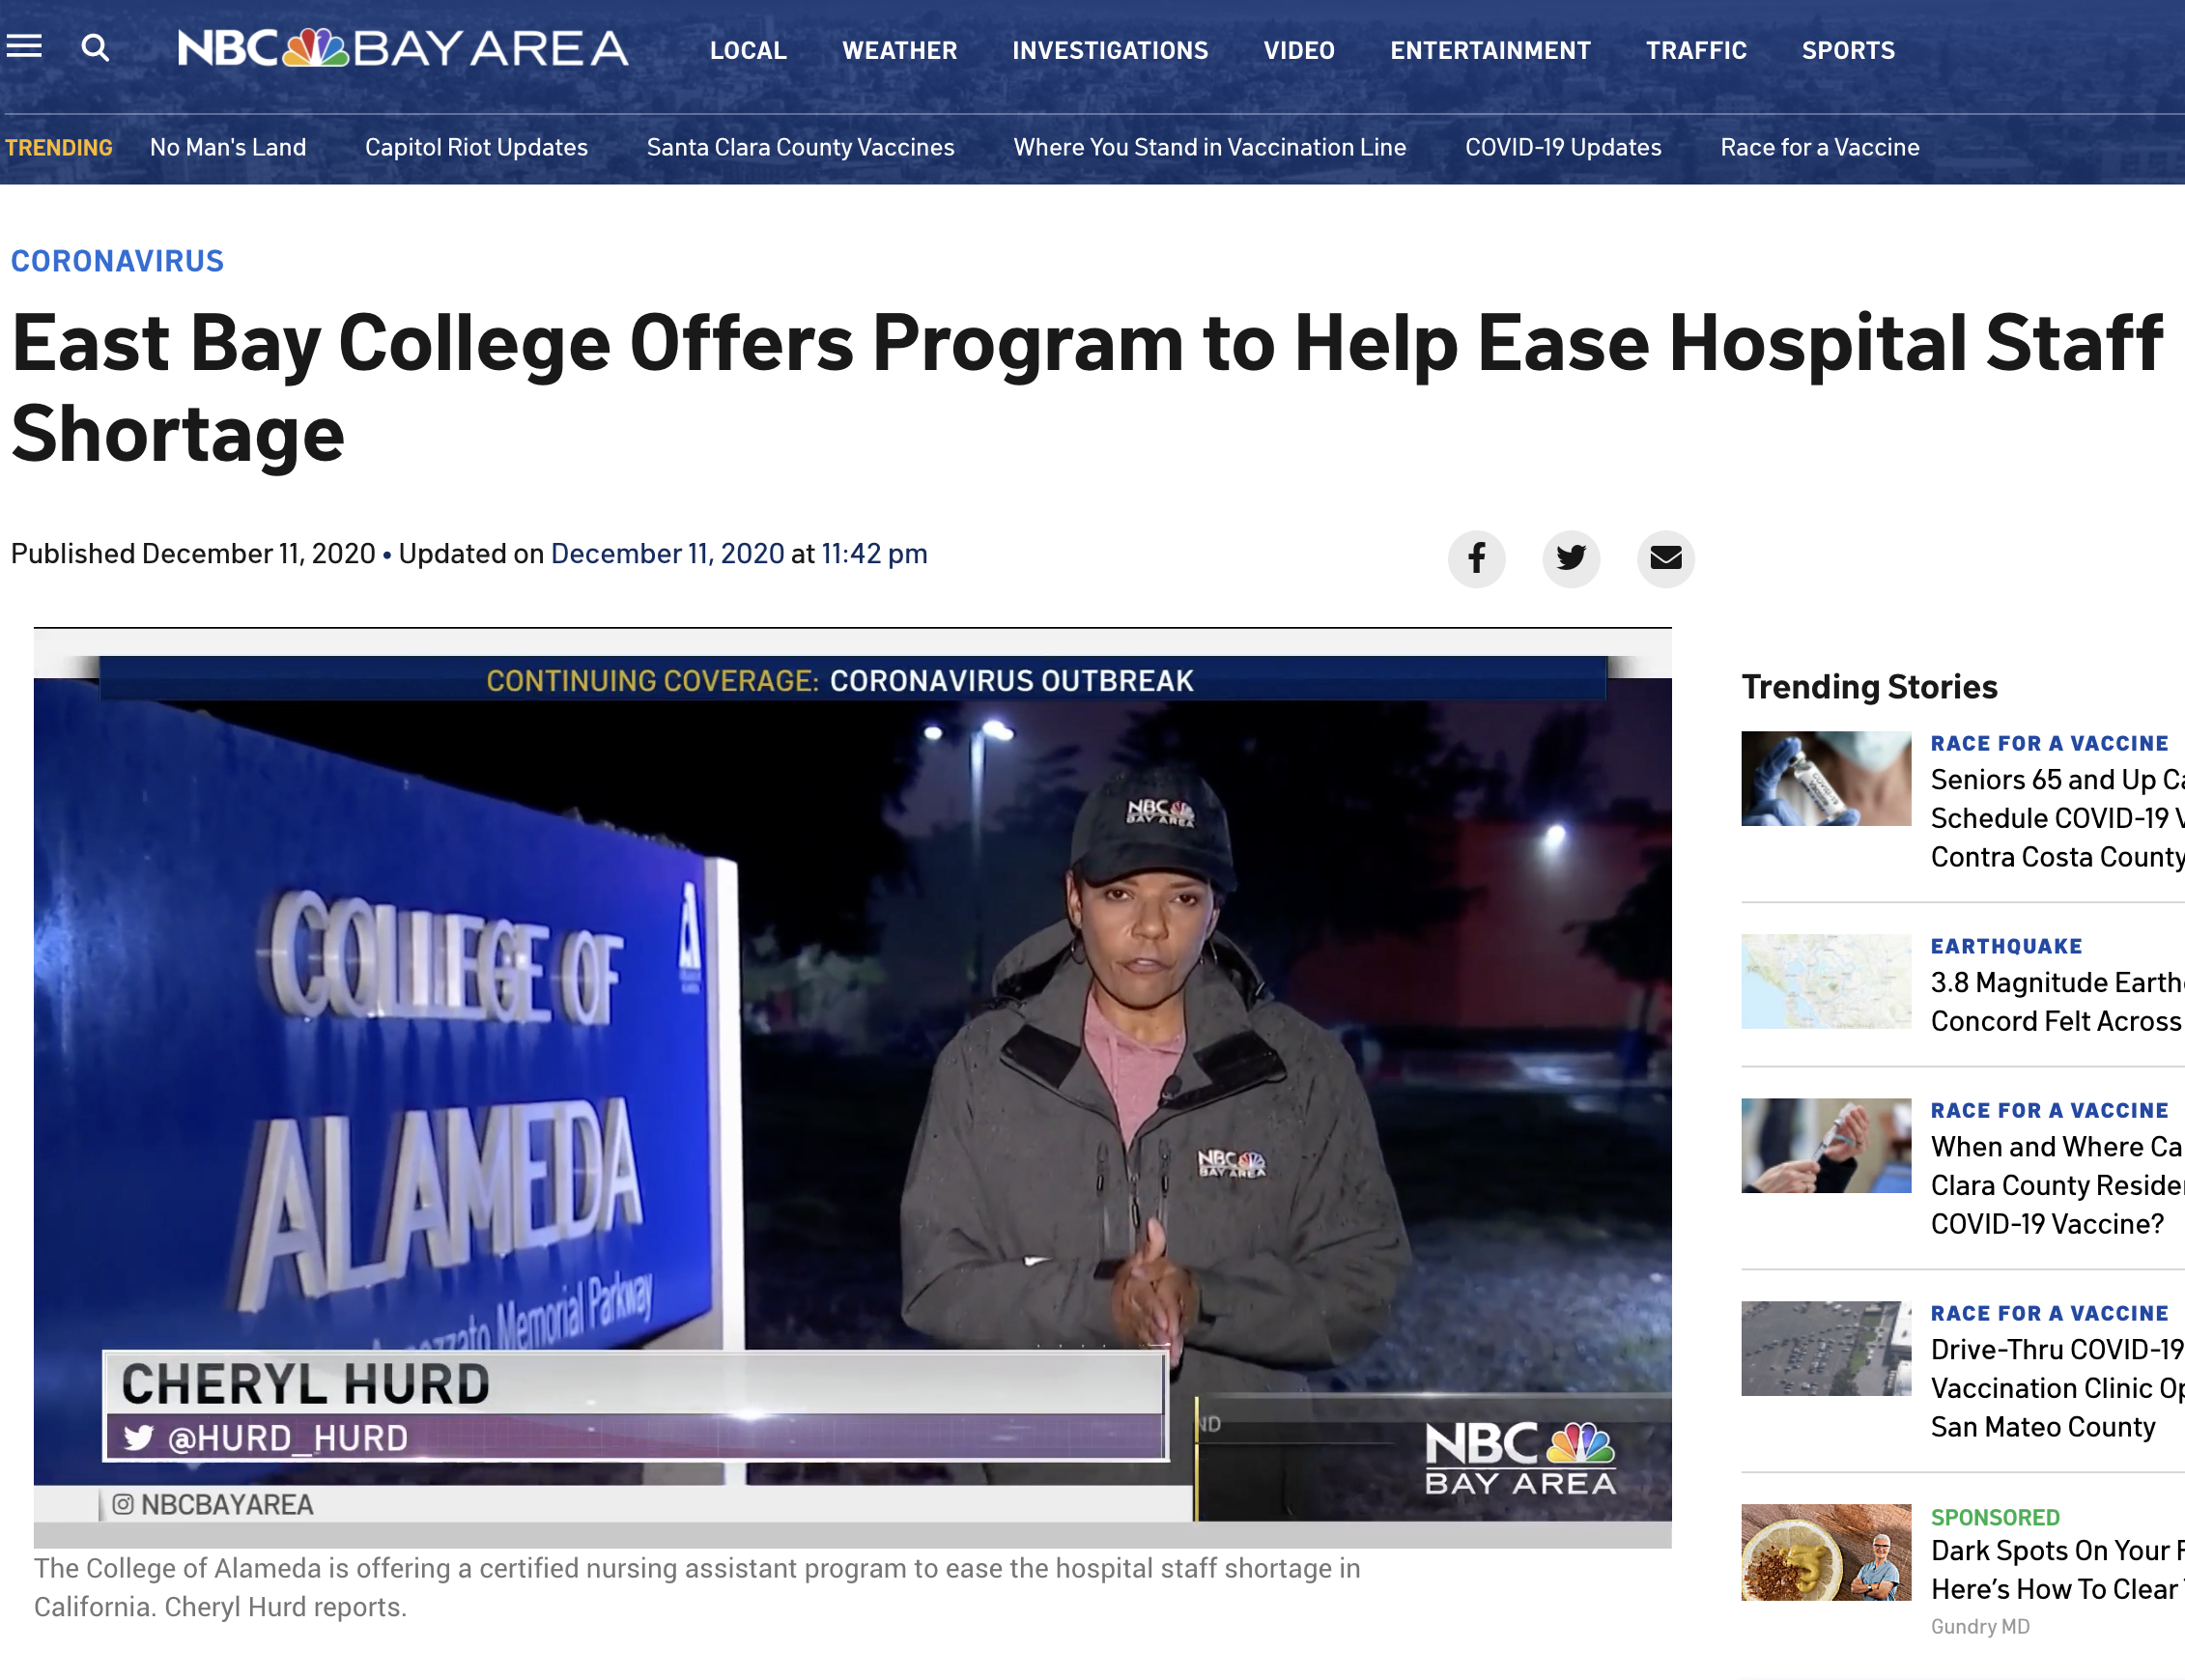Click the NBC Bay Area logo
The width and height of the screenshot is (2185, 1680).
pyautogui.click(x=403, y=48)
